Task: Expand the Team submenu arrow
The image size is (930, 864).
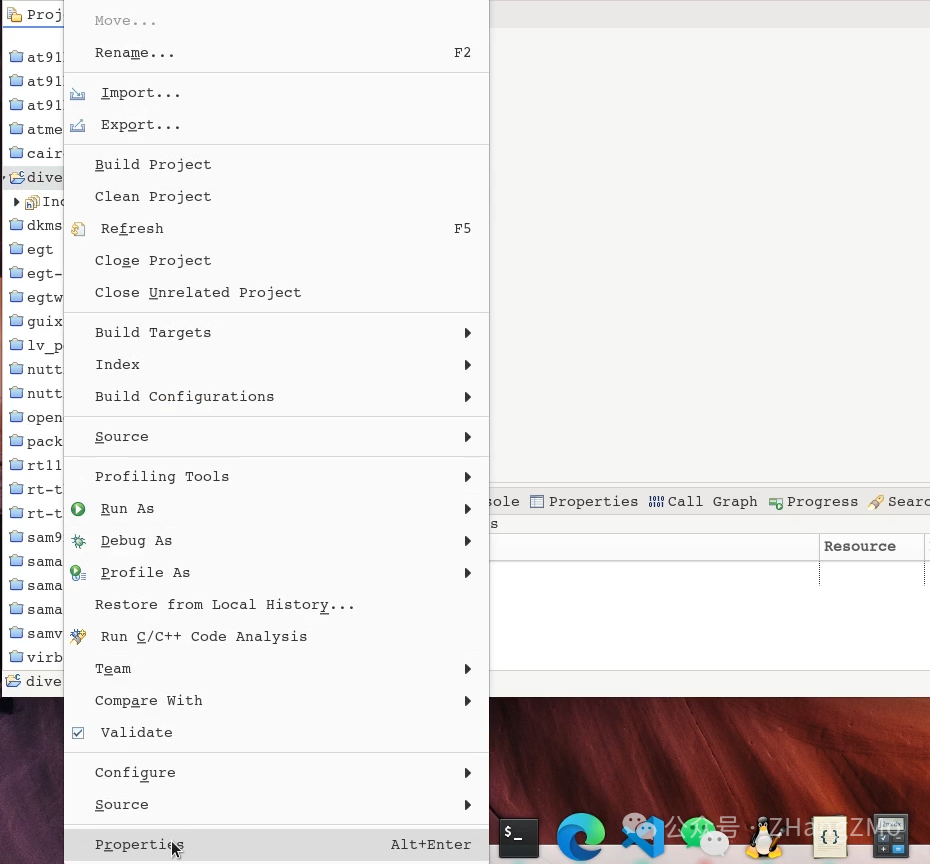Action: (467, 669)
